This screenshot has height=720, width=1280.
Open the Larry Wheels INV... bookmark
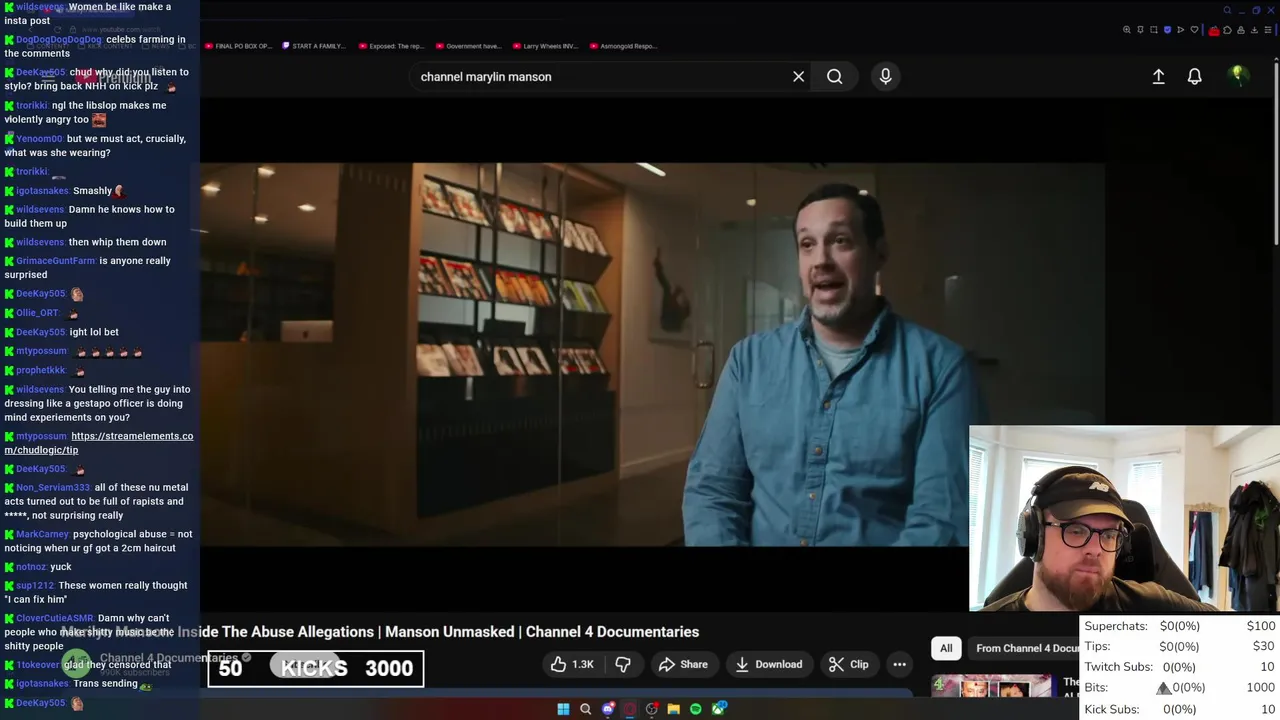point(545,46)
